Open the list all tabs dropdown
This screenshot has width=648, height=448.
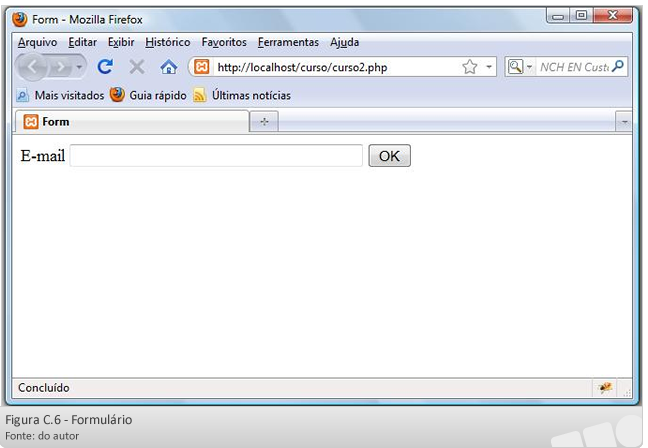pyautogui.click(x=624, y=122)
